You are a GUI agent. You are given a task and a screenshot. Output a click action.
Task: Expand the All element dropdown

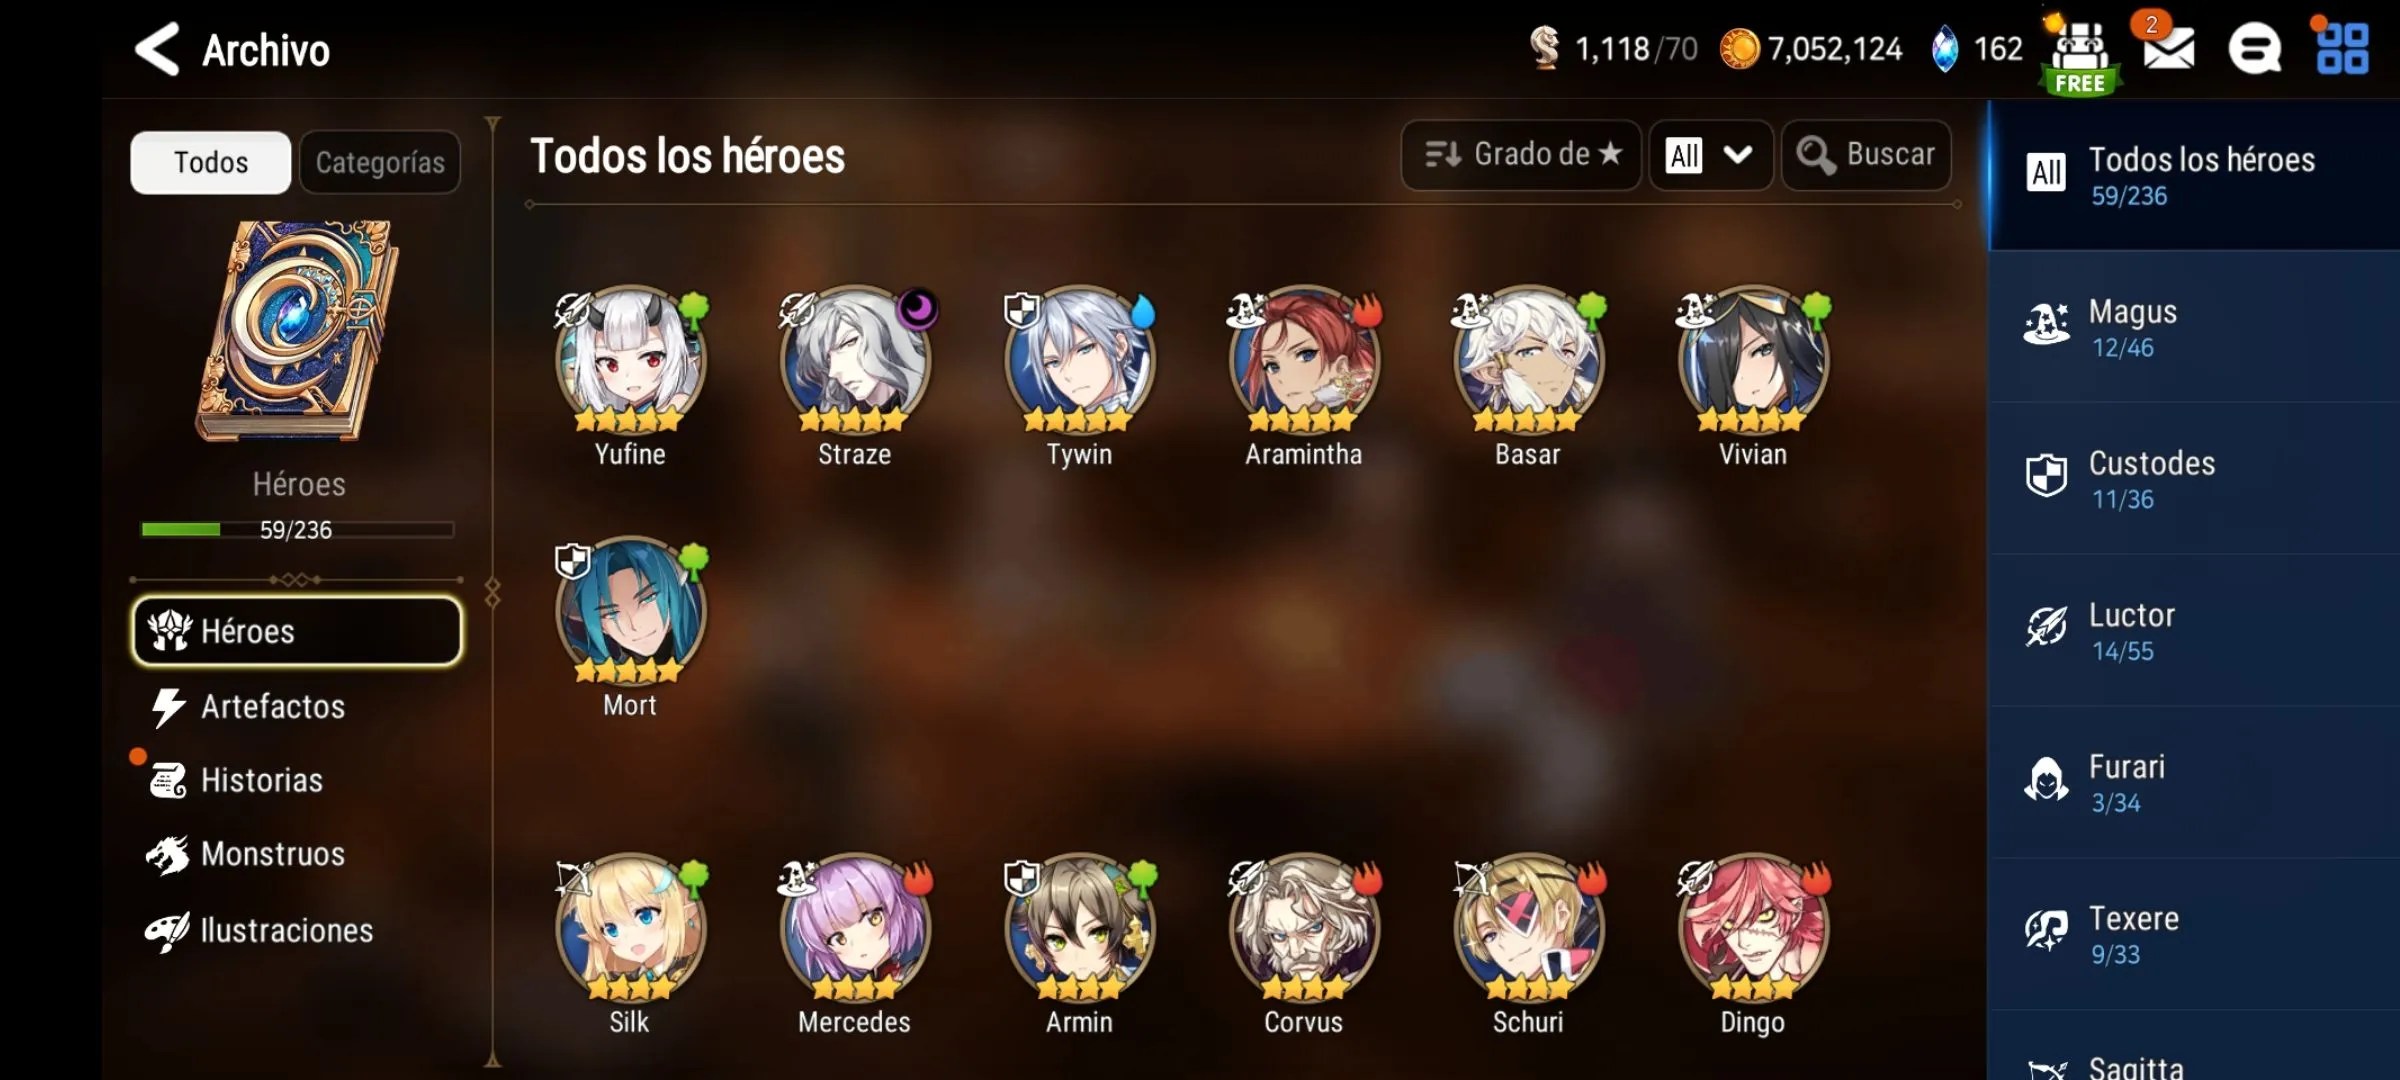point(1711,155)
